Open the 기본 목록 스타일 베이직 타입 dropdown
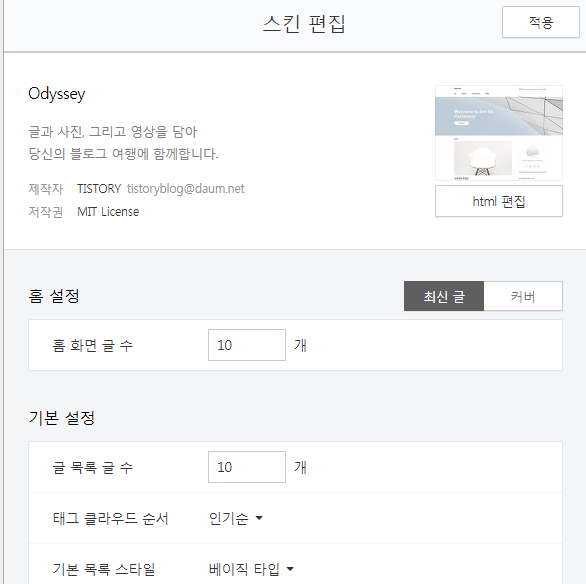This screenshot has height=584, width=586. (251, 569)
